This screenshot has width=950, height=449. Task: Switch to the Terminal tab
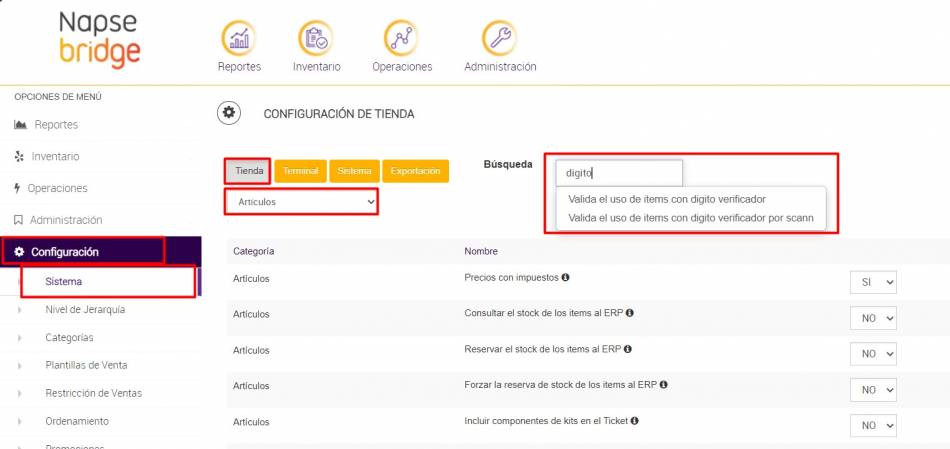pos(300,171)
